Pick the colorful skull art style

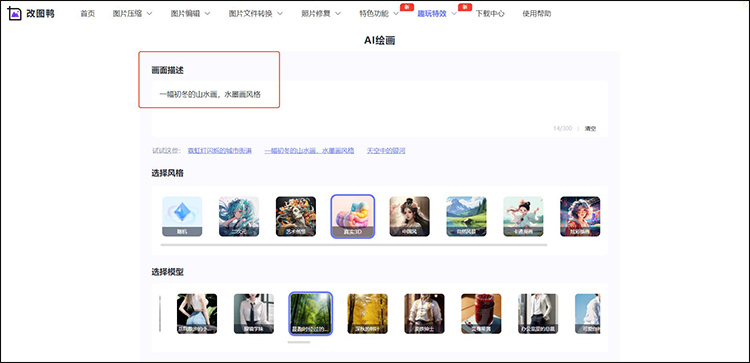pos(296,216)
